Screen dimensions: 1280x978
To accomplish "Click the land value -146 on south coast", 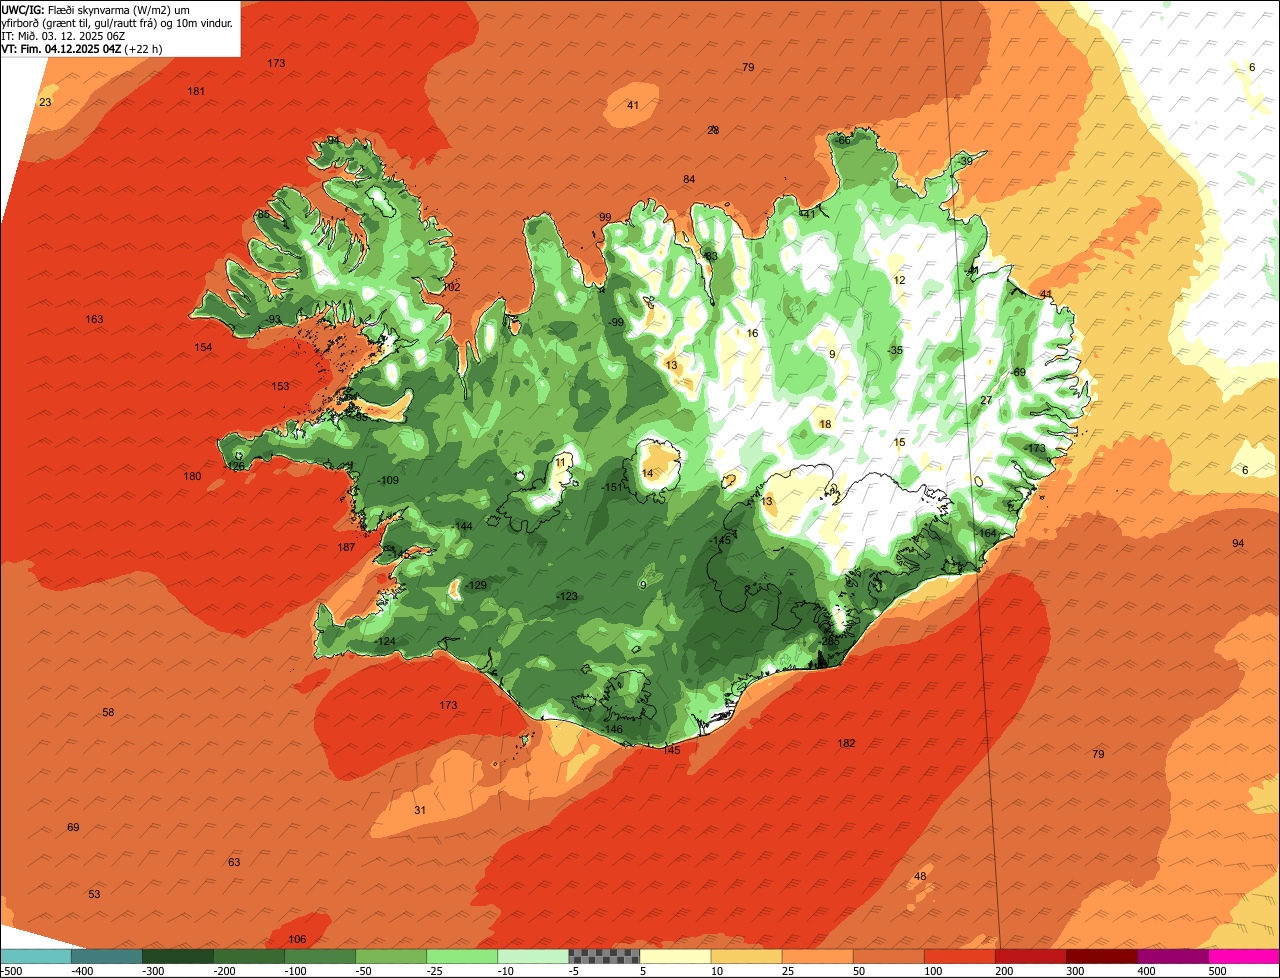I will coord(612,730).
